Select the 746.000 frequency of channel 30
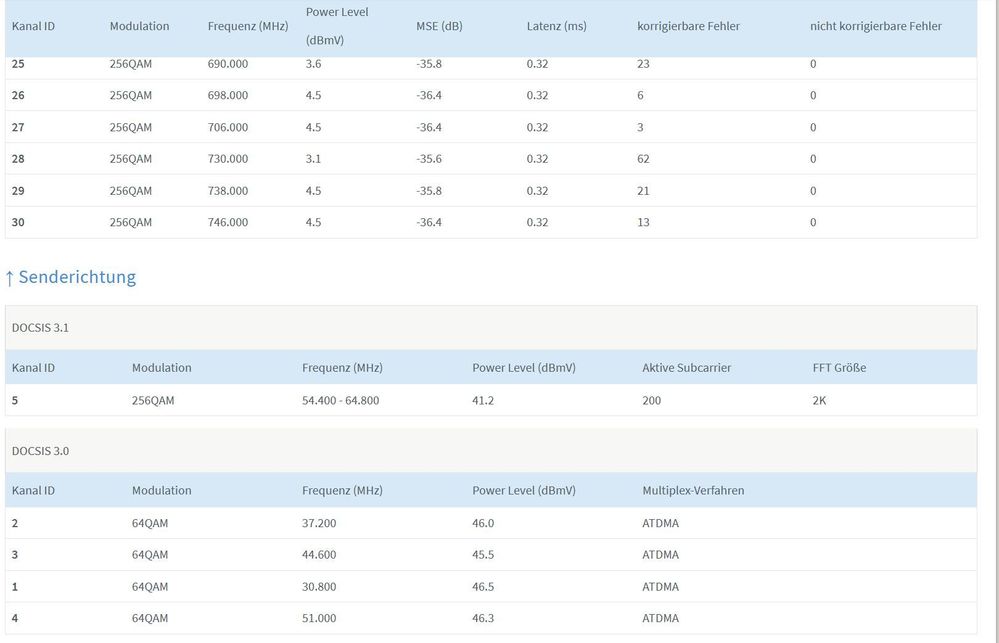999x643 pixels. click(228, 223)
